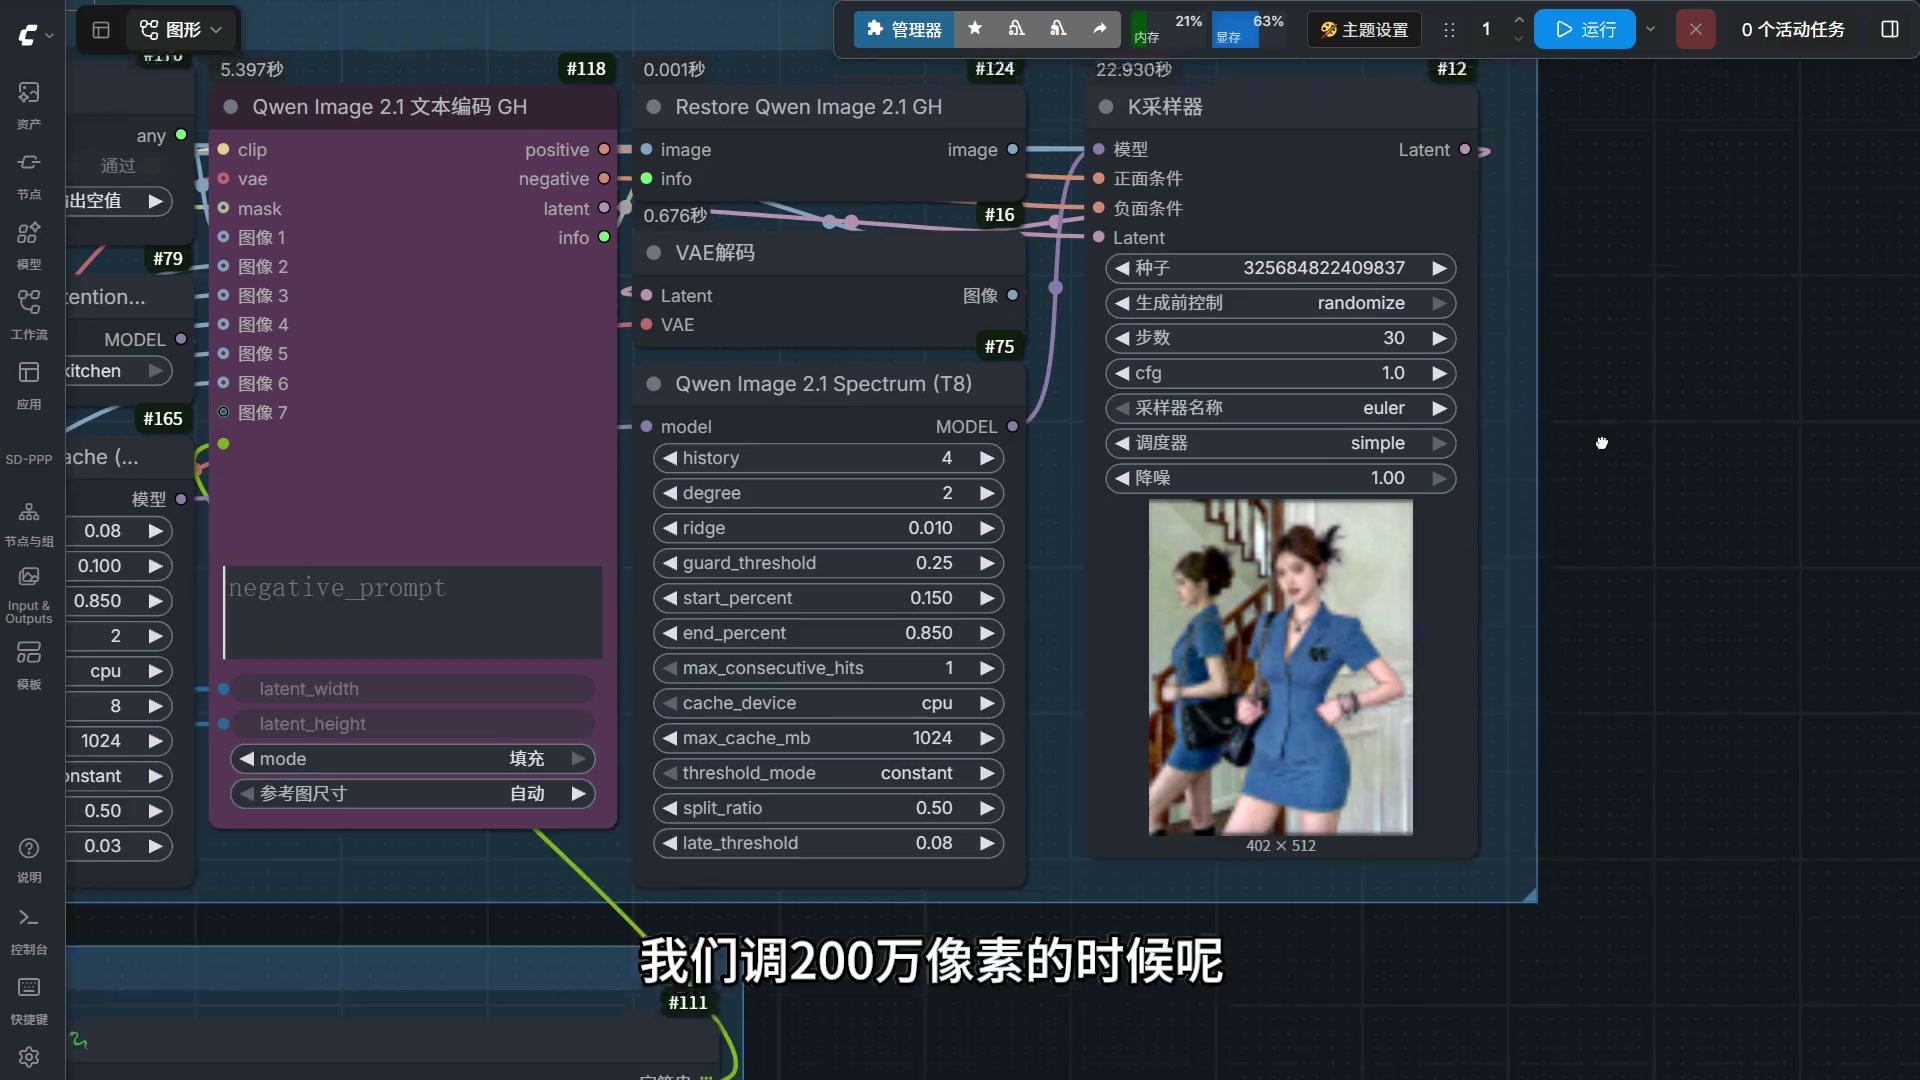The width and height of the screenshot is (1920, 1080).
Task: Toggle the right side panel icon
Action: pos(1889,29)
